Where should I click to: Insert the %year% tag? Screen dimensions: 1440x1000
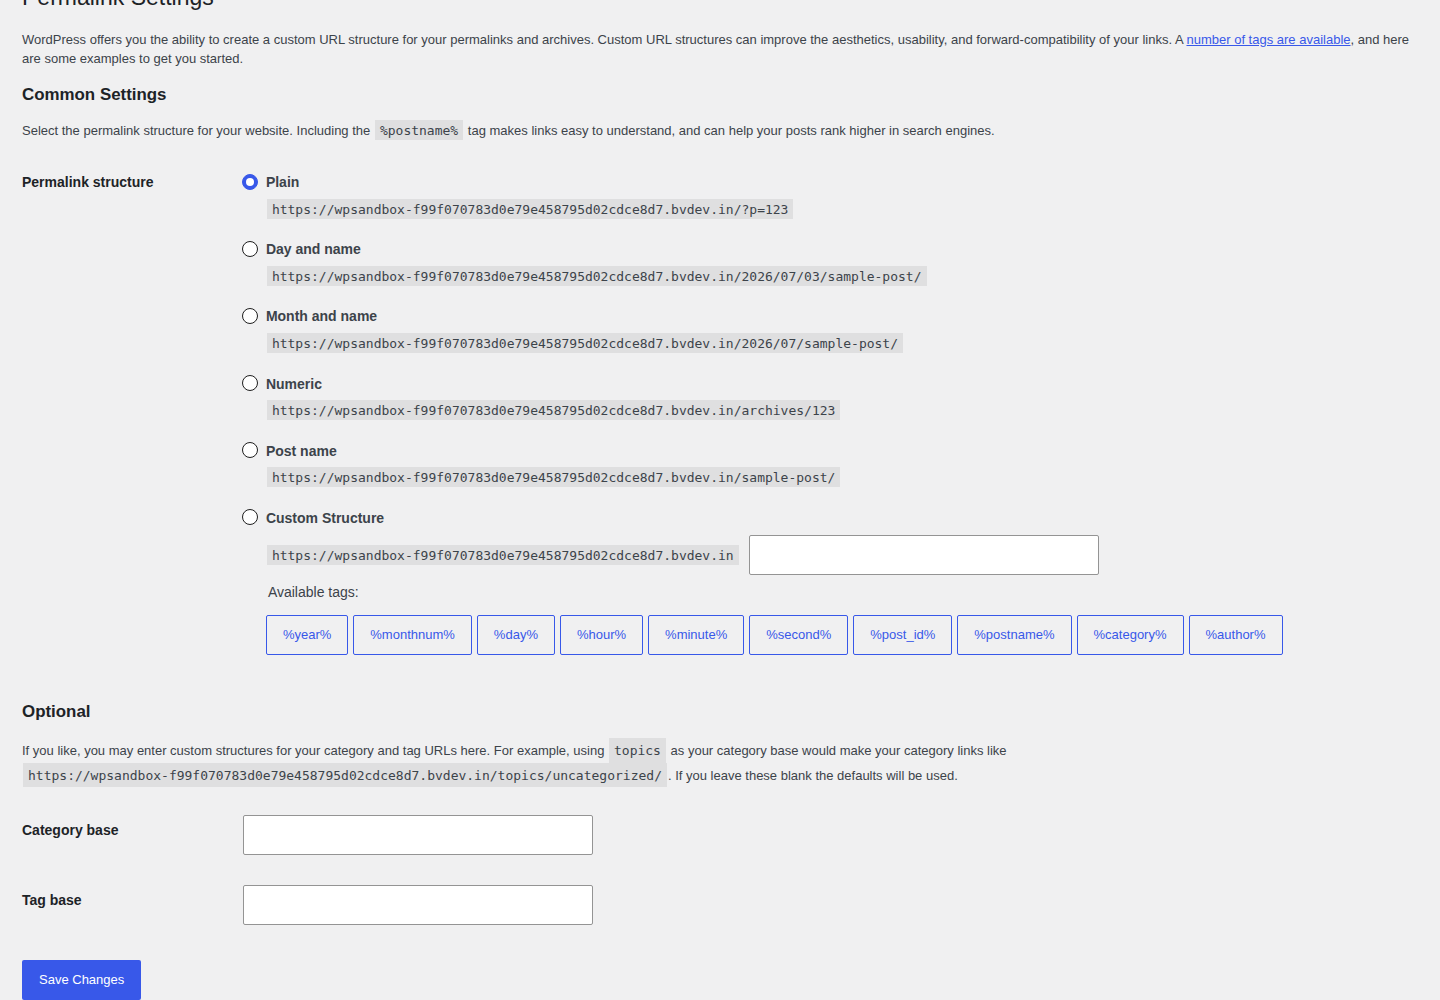coord(307,635)
